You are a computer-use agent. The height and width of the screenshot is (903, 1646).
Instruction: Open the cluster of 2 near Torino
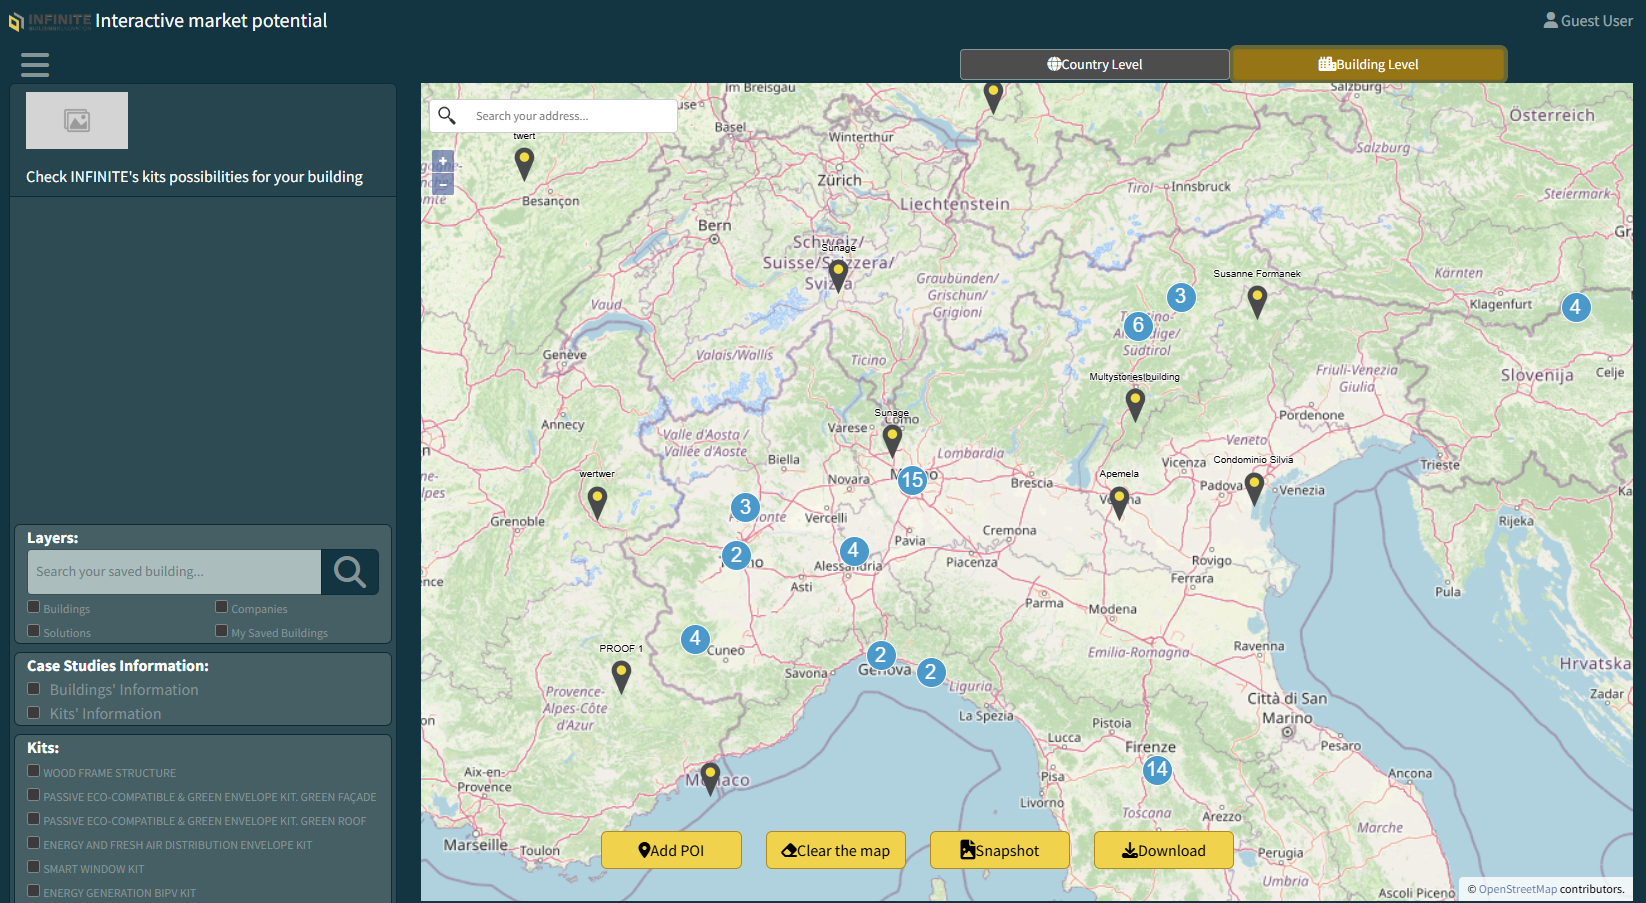coord(736,555)
